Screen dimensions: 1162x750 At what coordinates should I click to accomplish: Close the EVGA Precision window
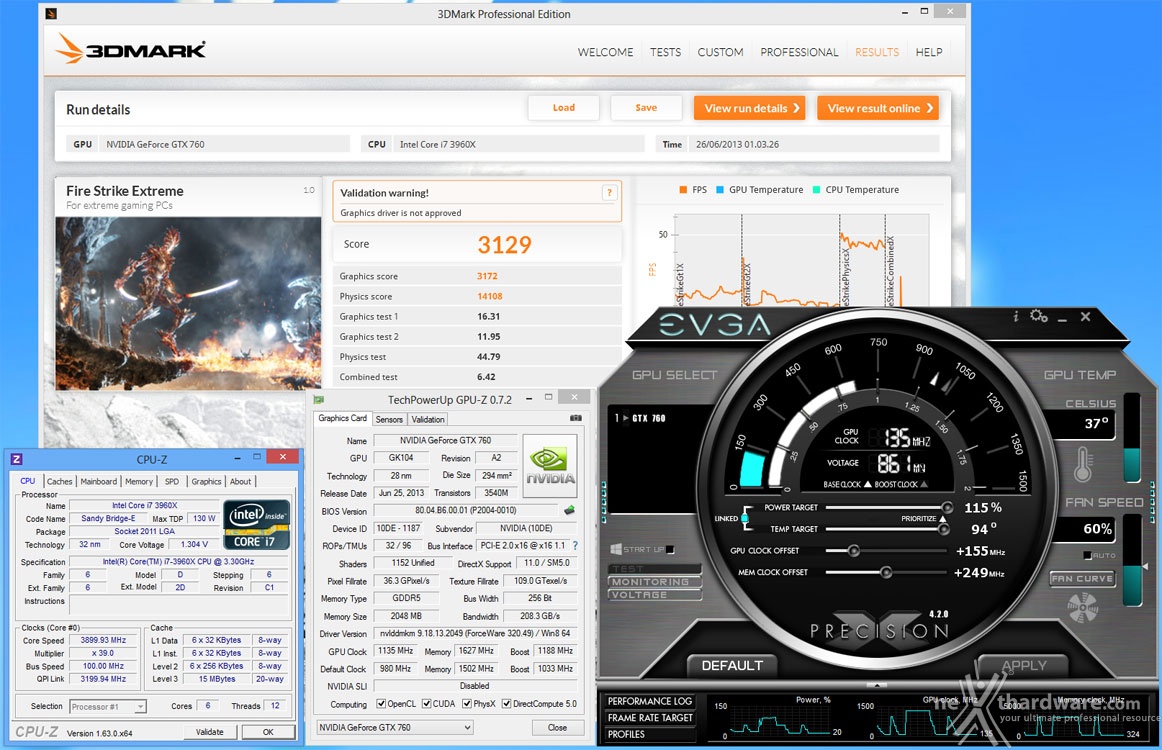tap(1086, 316)
